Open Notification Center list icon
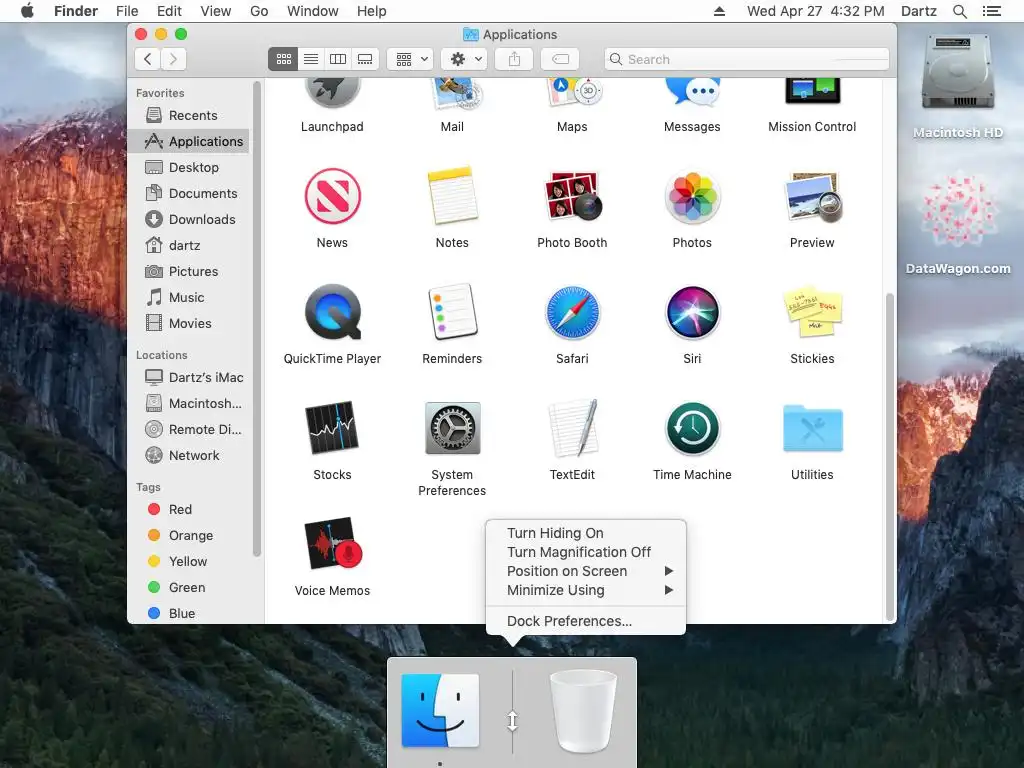This screenshot has width=1024, height=768. click(x=991, y=11)
